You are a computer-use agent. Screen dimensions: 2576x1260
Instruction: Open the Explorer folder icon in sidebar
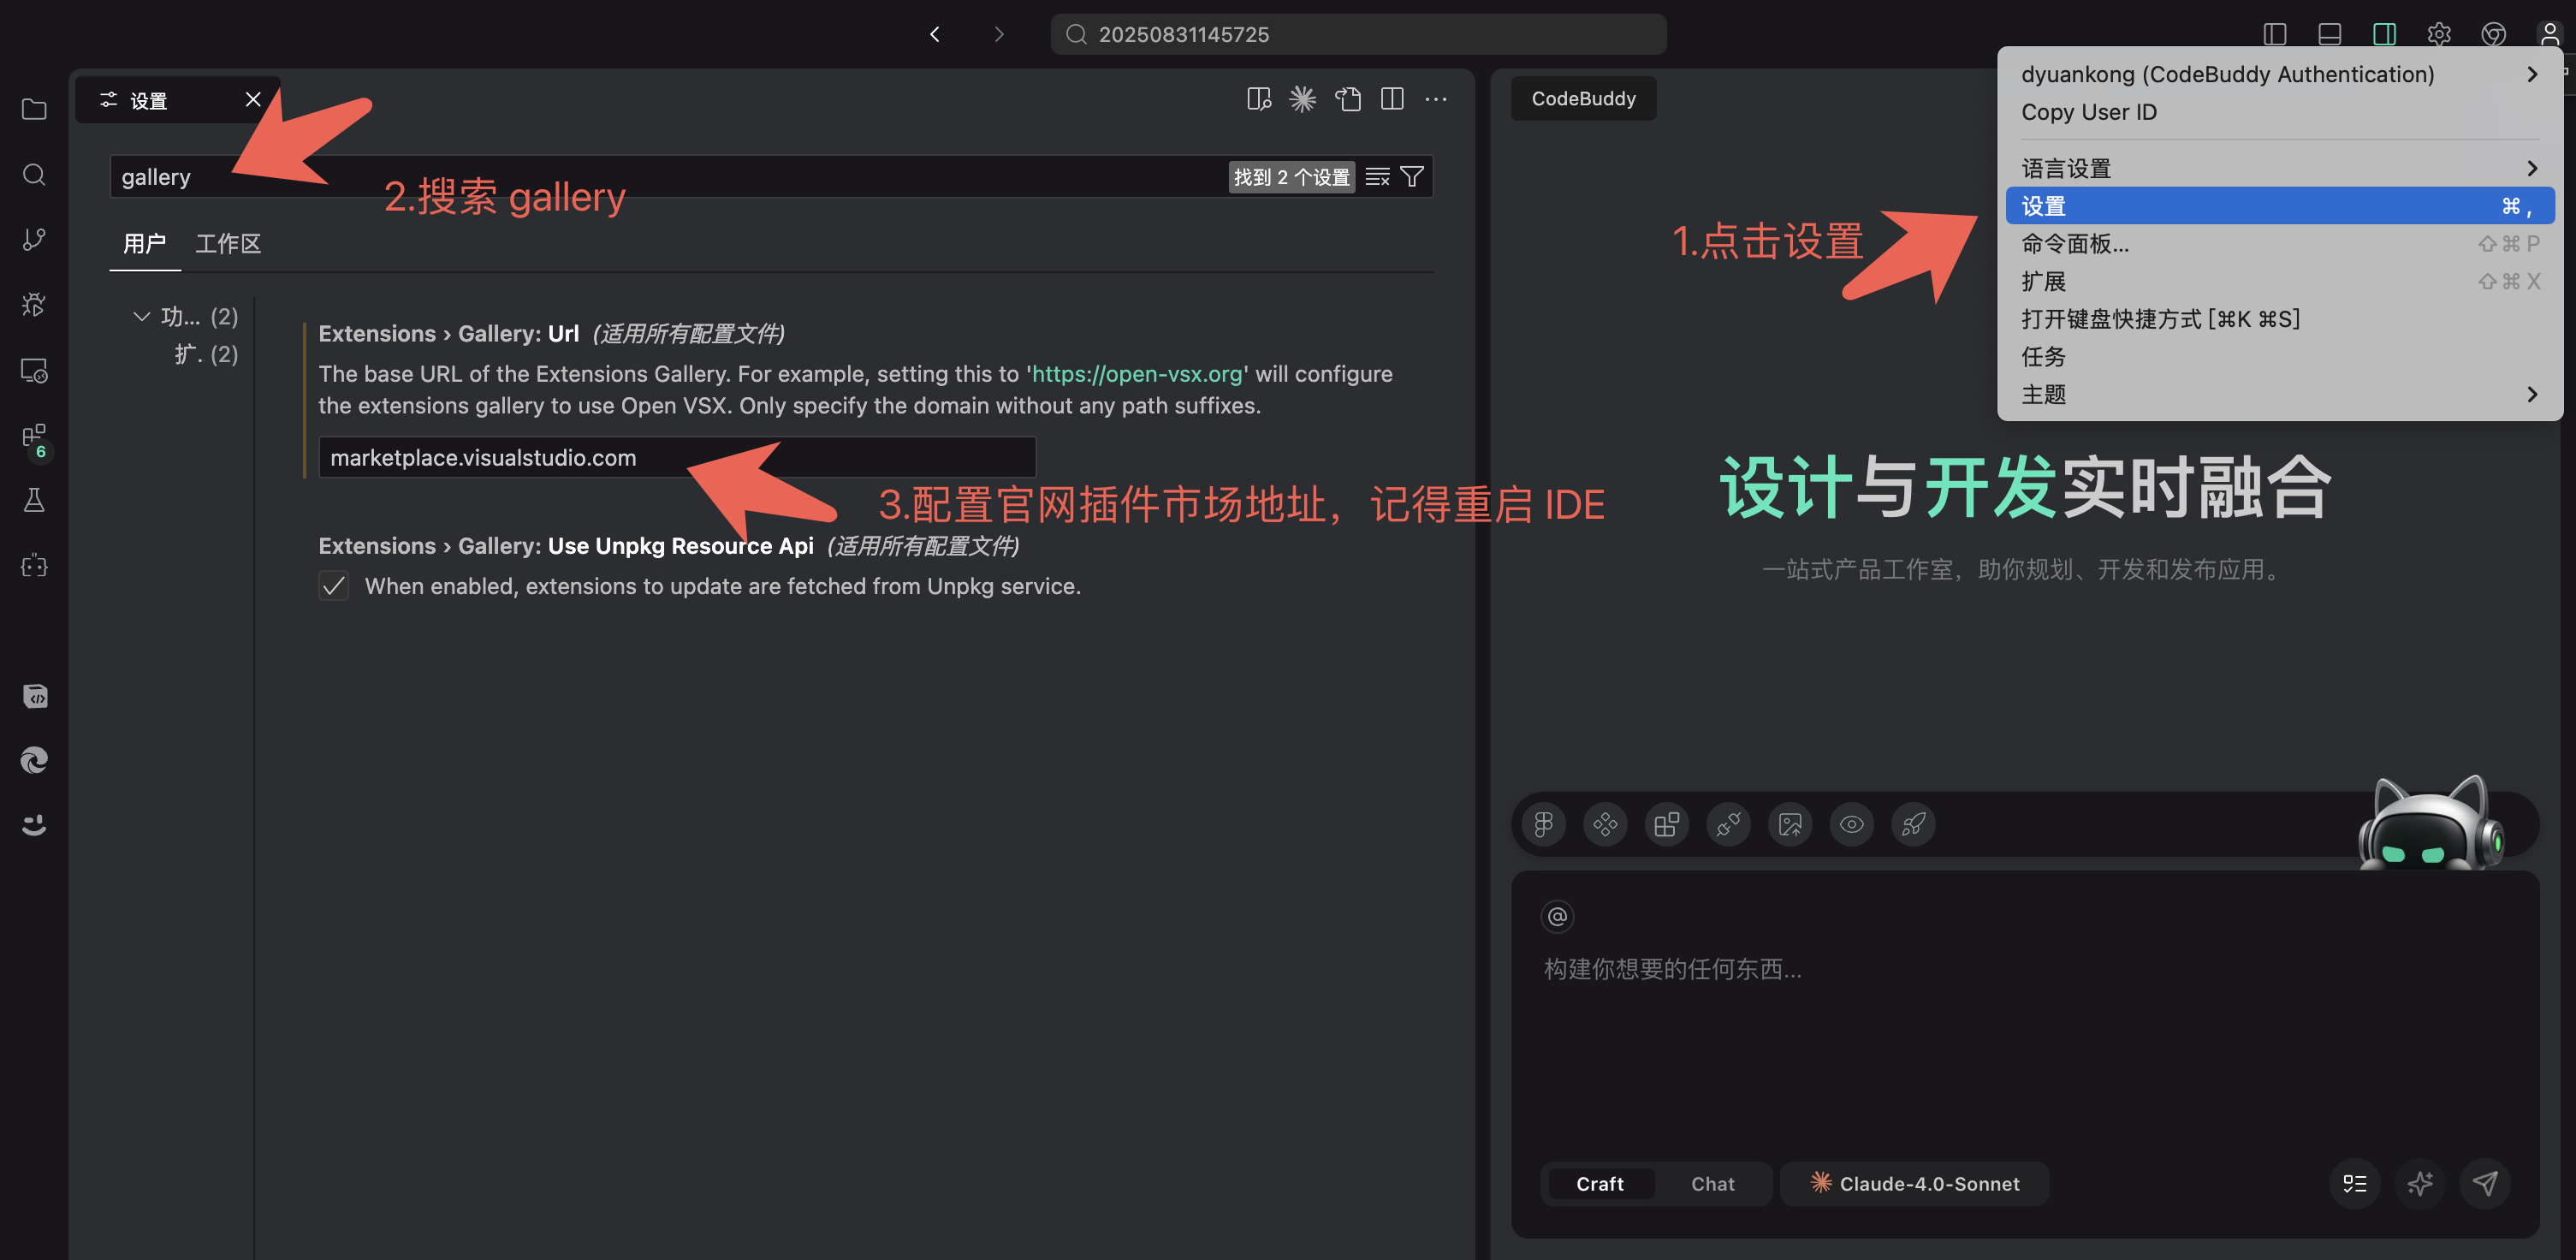point(34,109)
